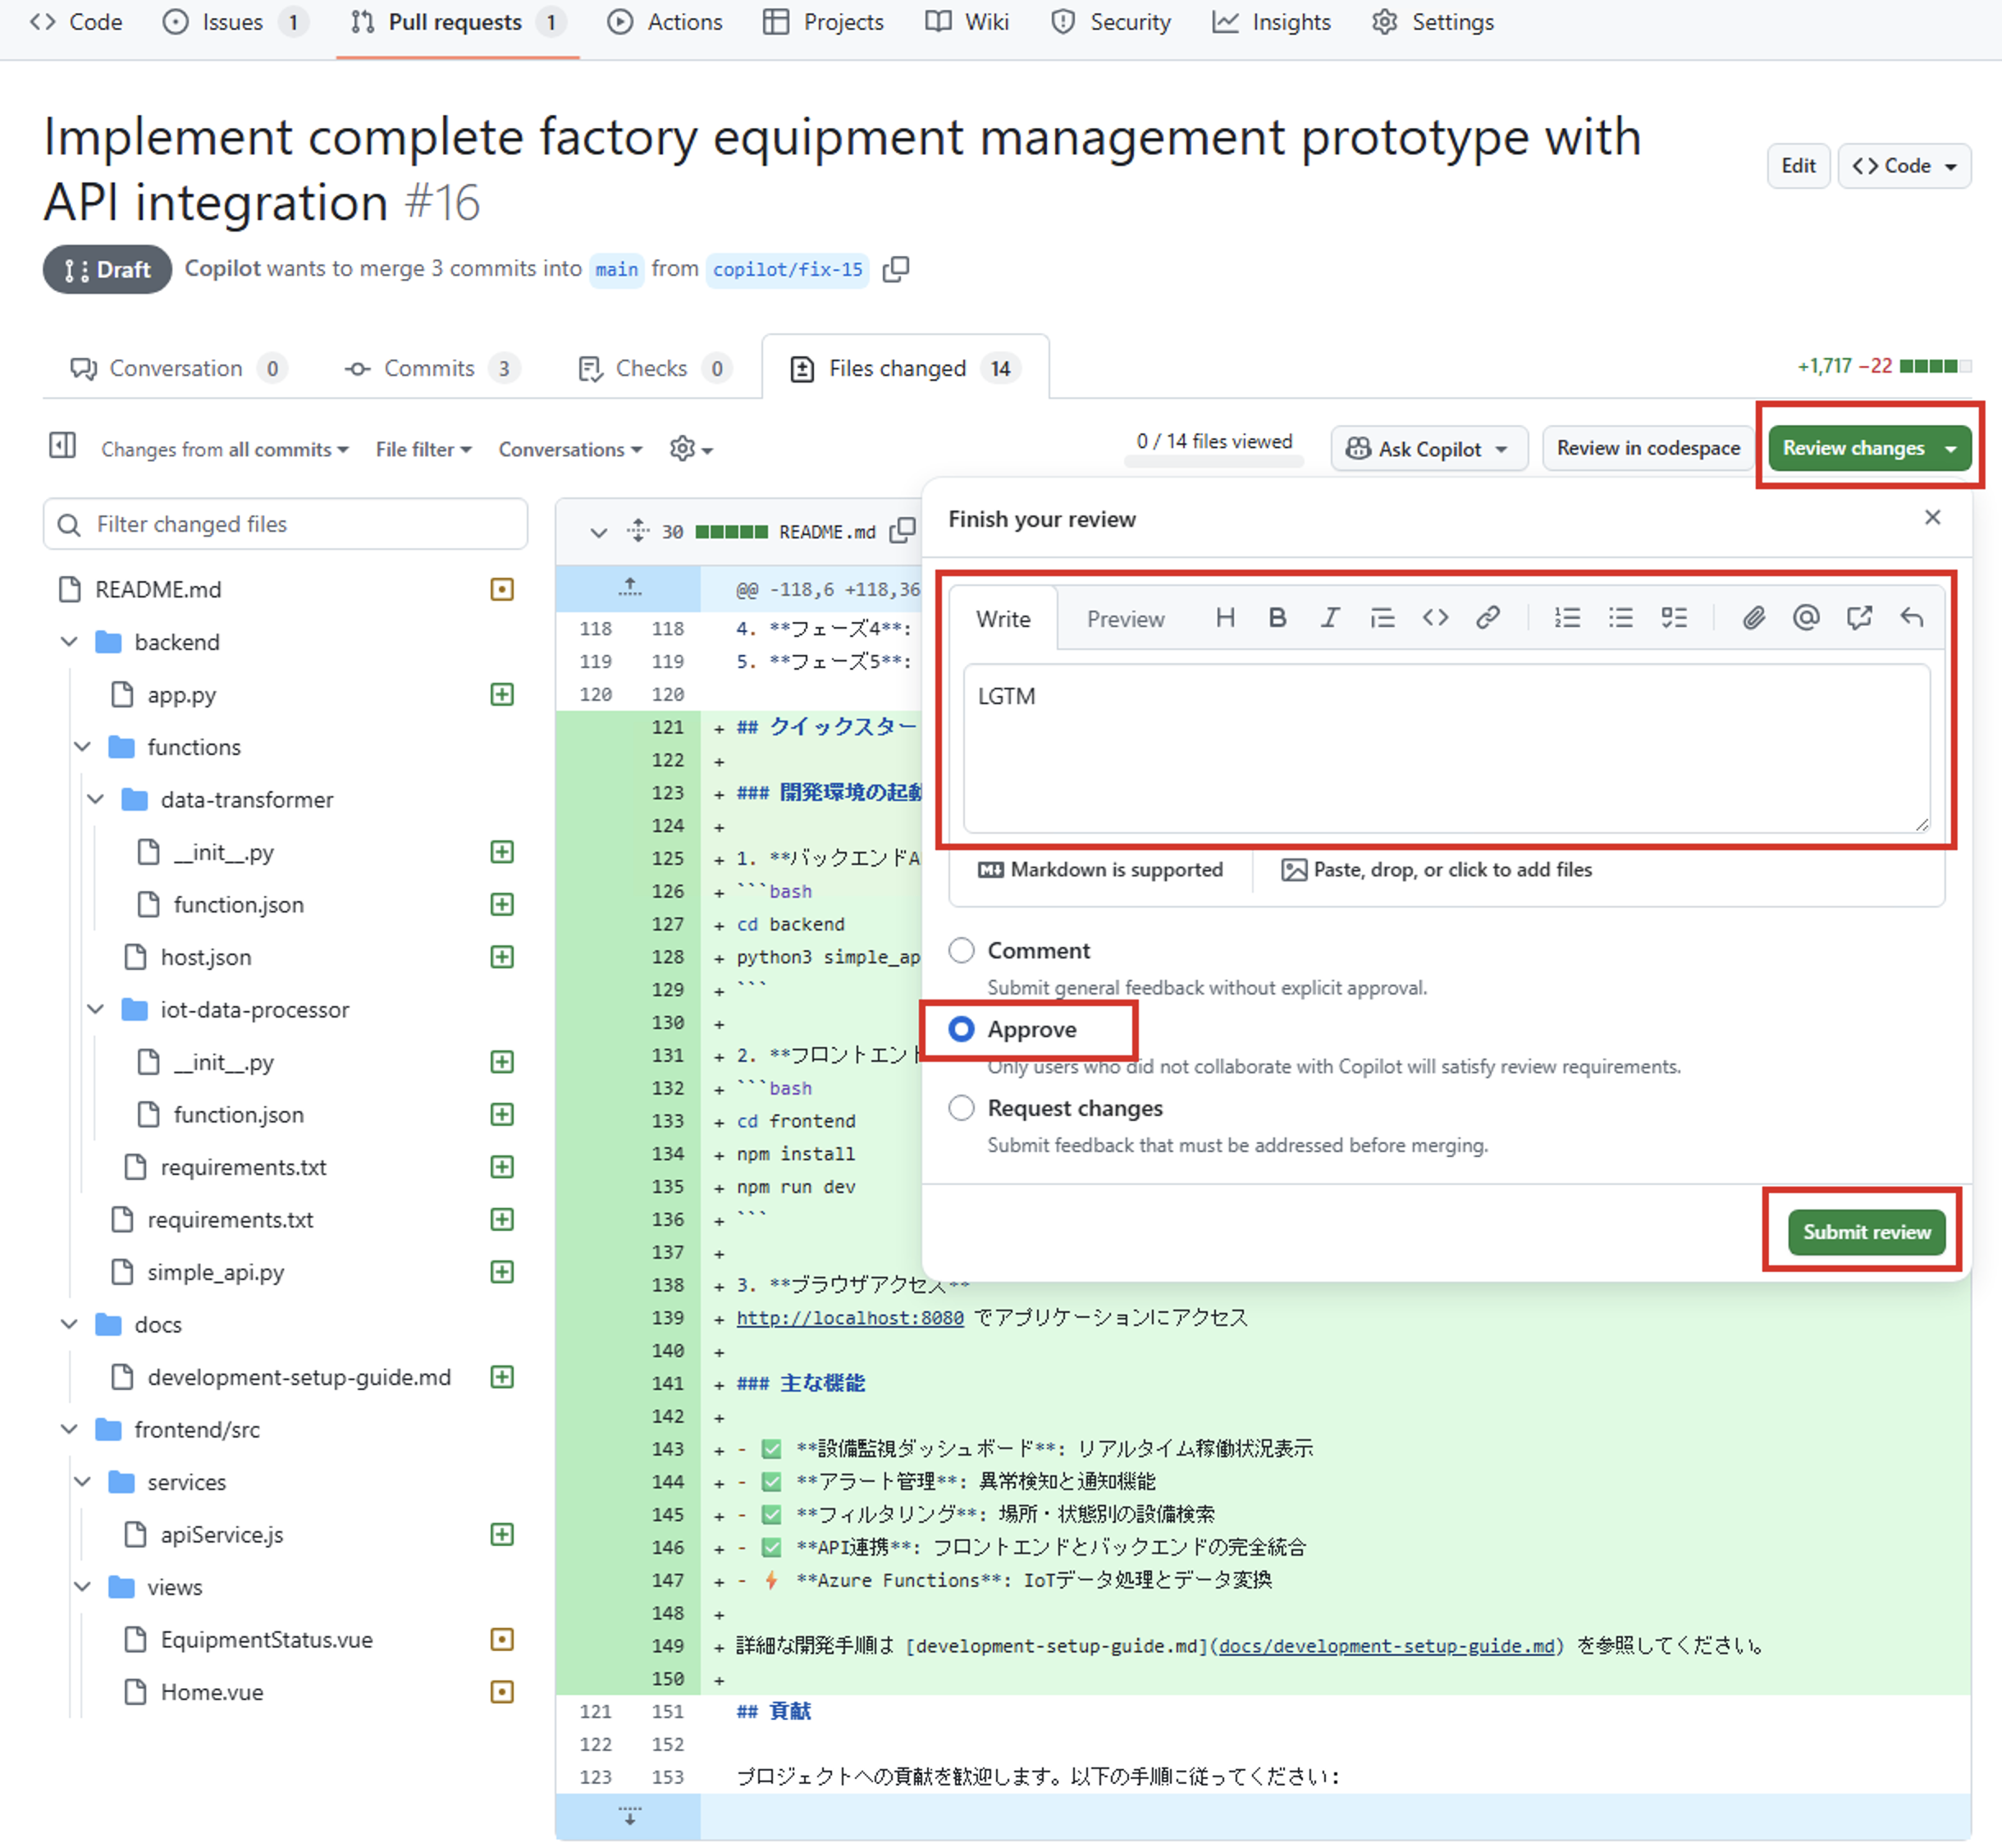
Task: Click the files viewed progress bar
Action: pyautogui.click(x=1214, y=461)
